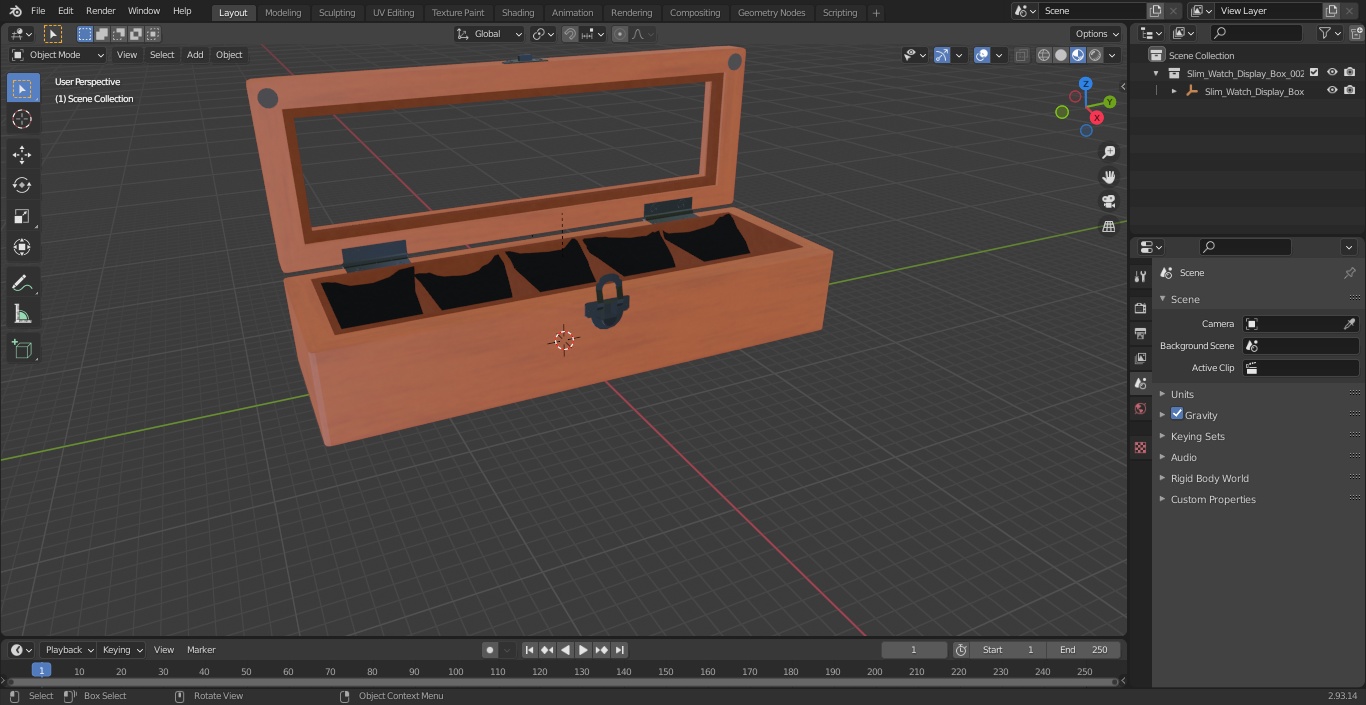
Task: Open the Blender logo menu
Action: coord(14,11)
